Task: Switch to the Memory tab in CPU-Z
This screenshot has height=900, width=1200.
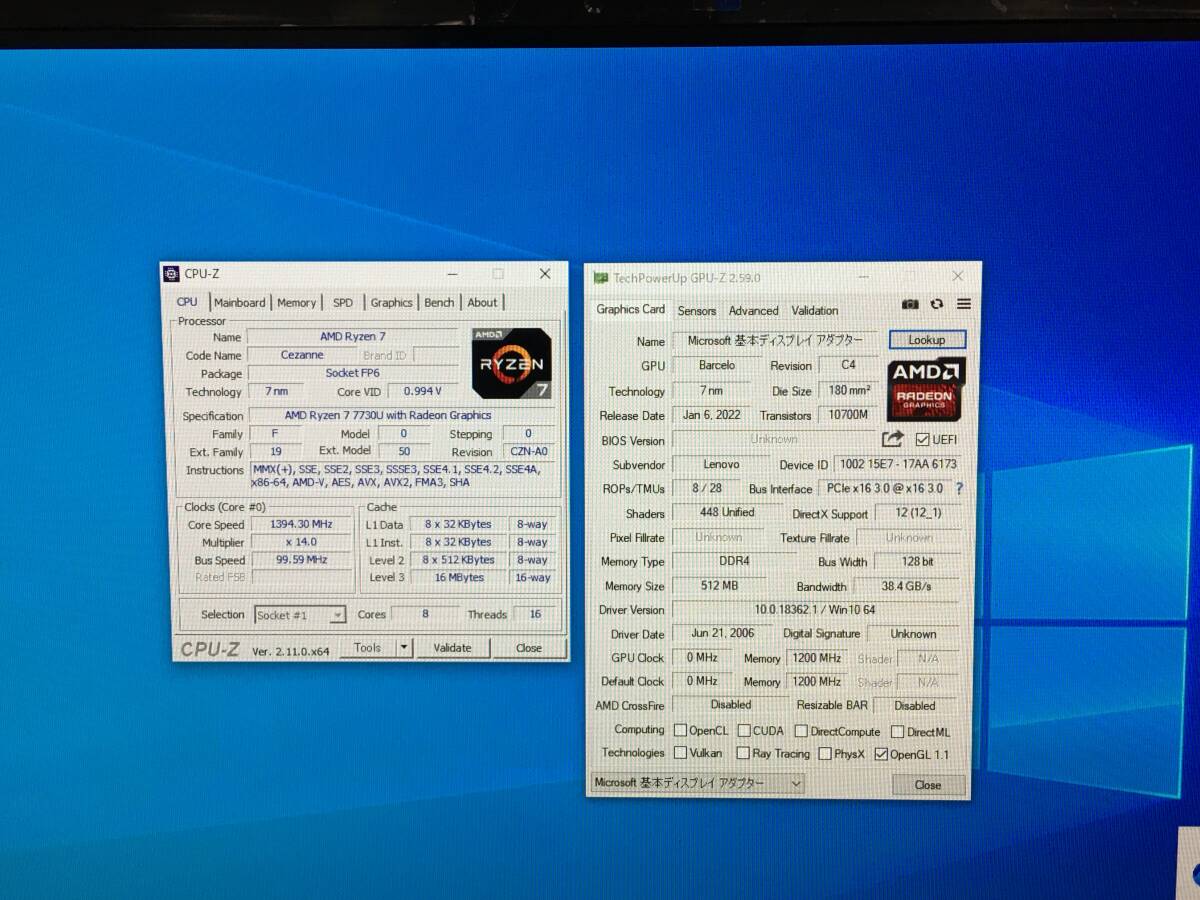Action: coord(297,302)
